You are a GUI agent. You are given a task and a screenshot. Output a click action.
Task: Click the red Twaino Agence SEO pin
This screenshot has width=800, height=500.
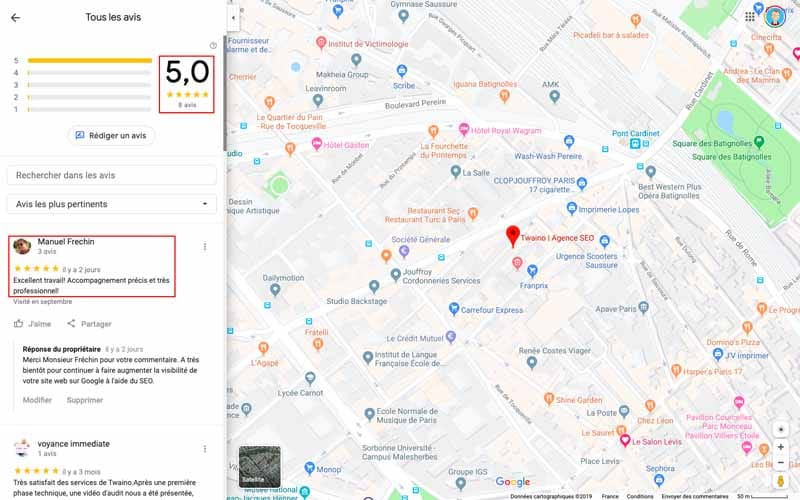point(513,237)
